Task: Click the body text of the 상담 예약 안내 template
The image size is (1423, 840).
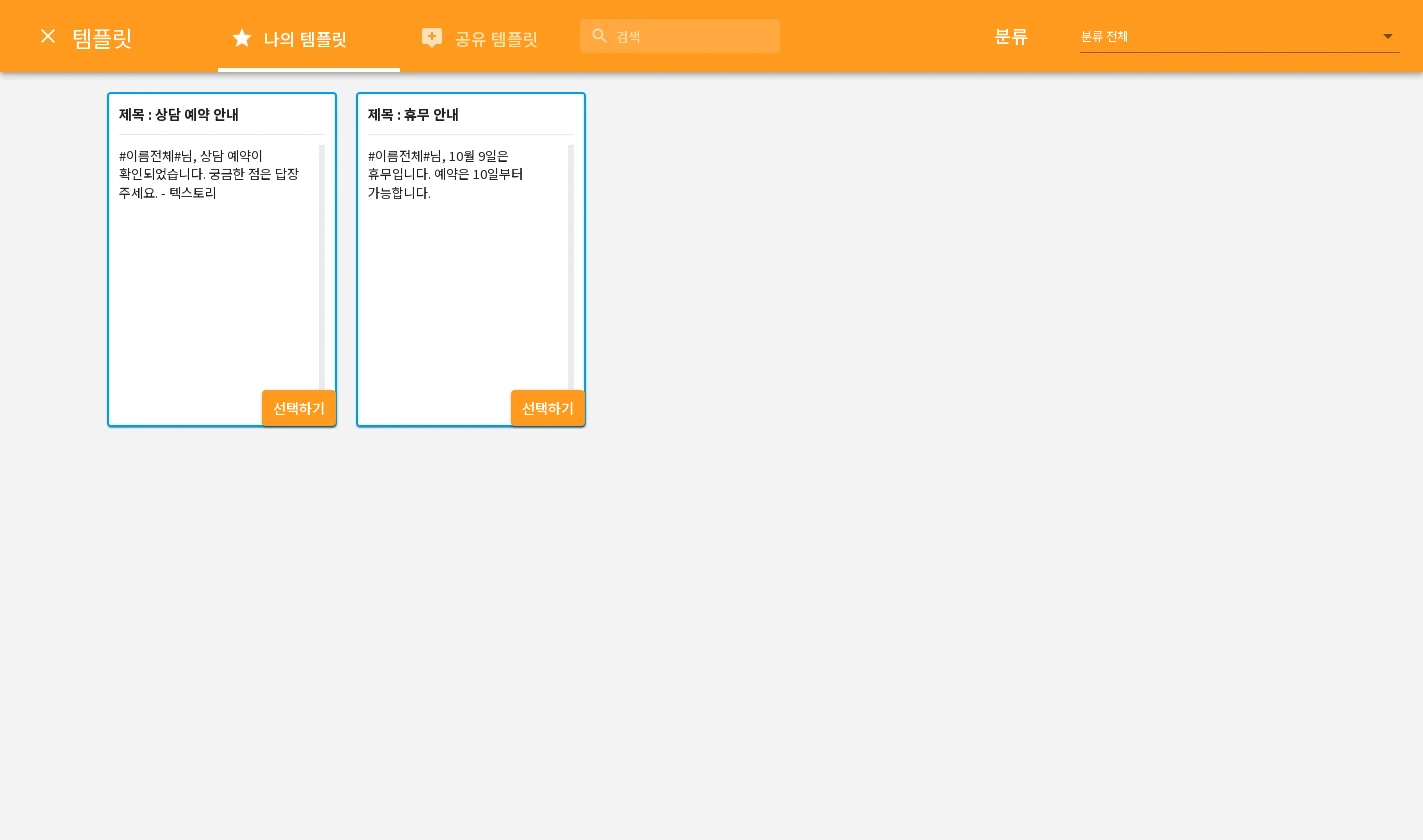Action: click(x=209, y=174)
